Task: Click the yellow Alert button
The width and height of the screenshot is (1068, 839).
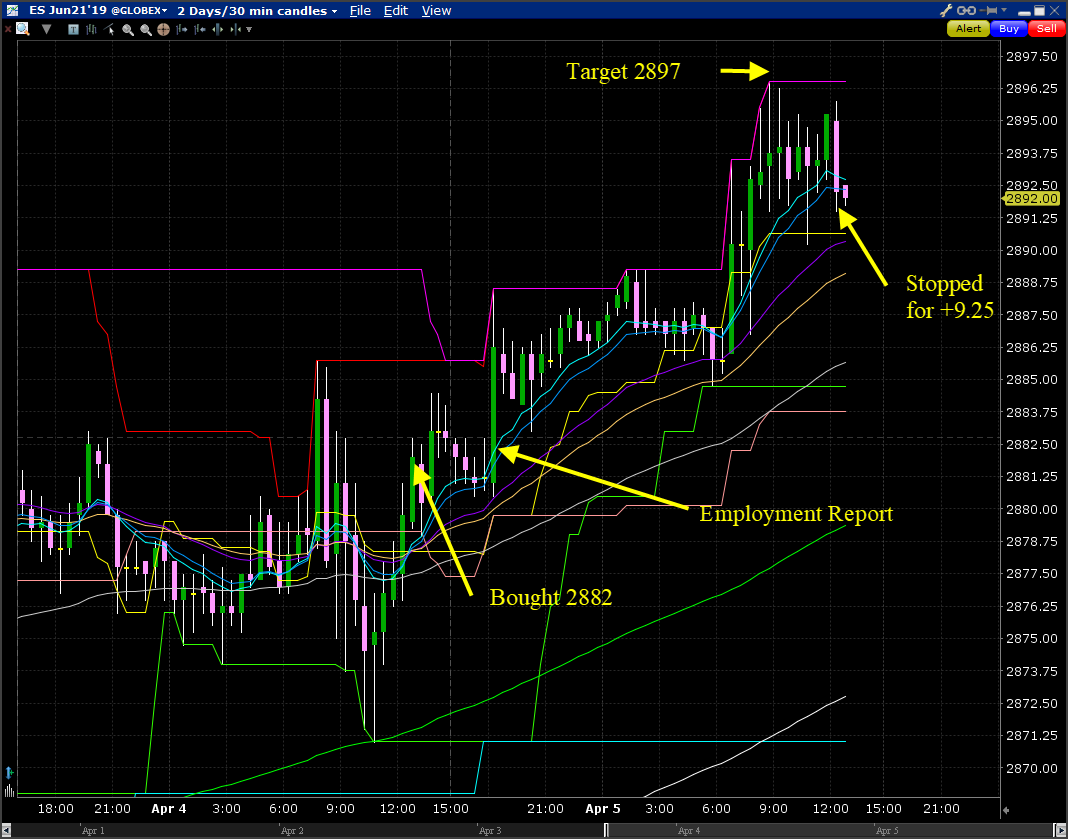Action: [968, 29]
